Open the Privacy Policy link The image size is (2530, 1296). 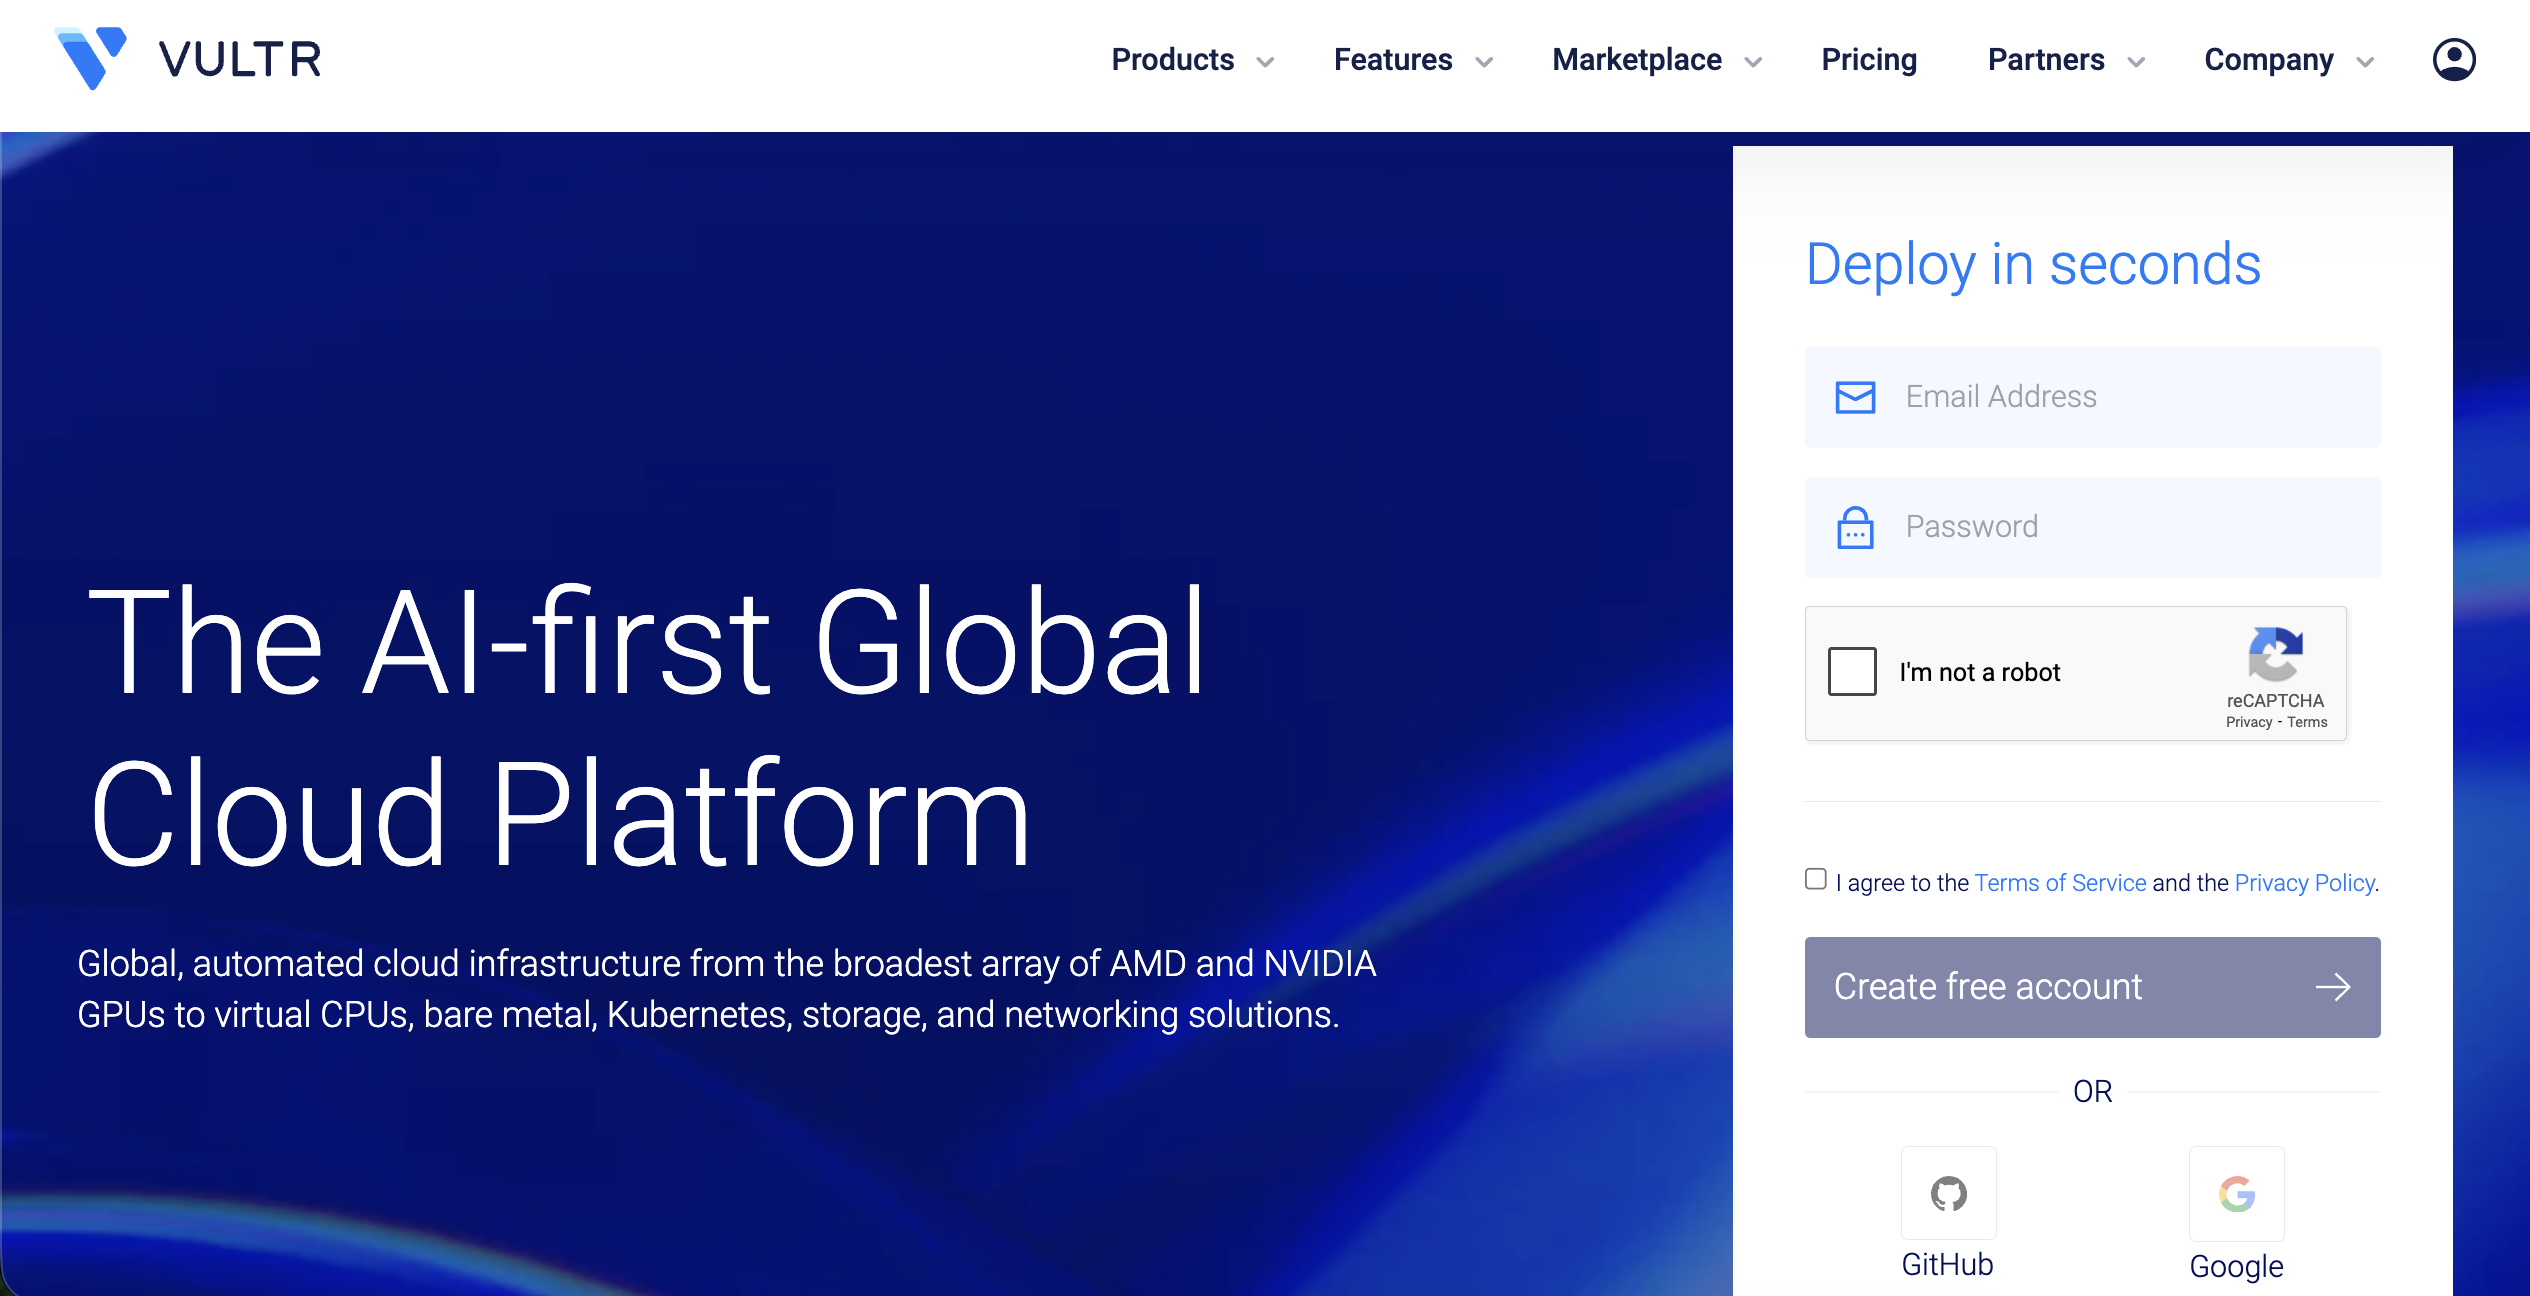[x=2304, y=883]
